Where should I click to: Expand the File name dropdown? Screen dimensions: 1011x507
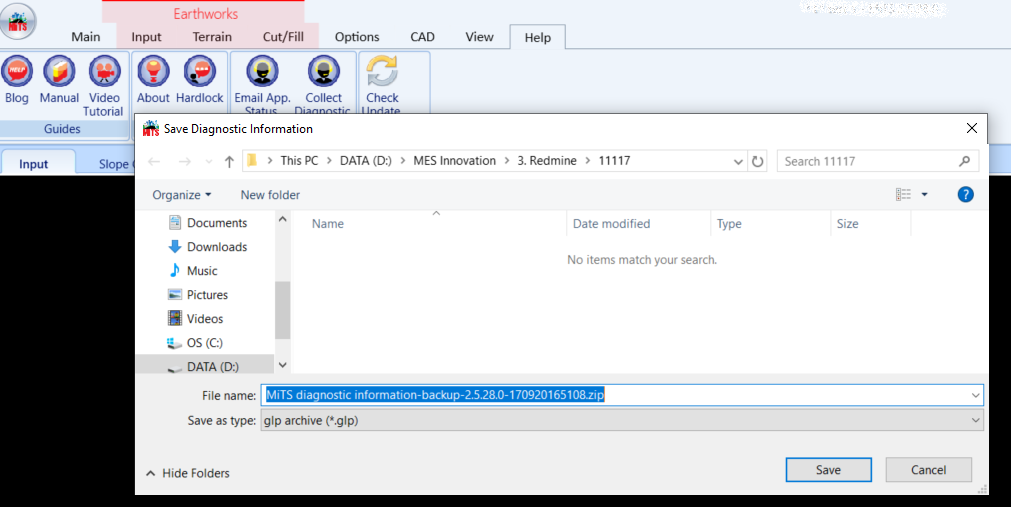[975, 395]
